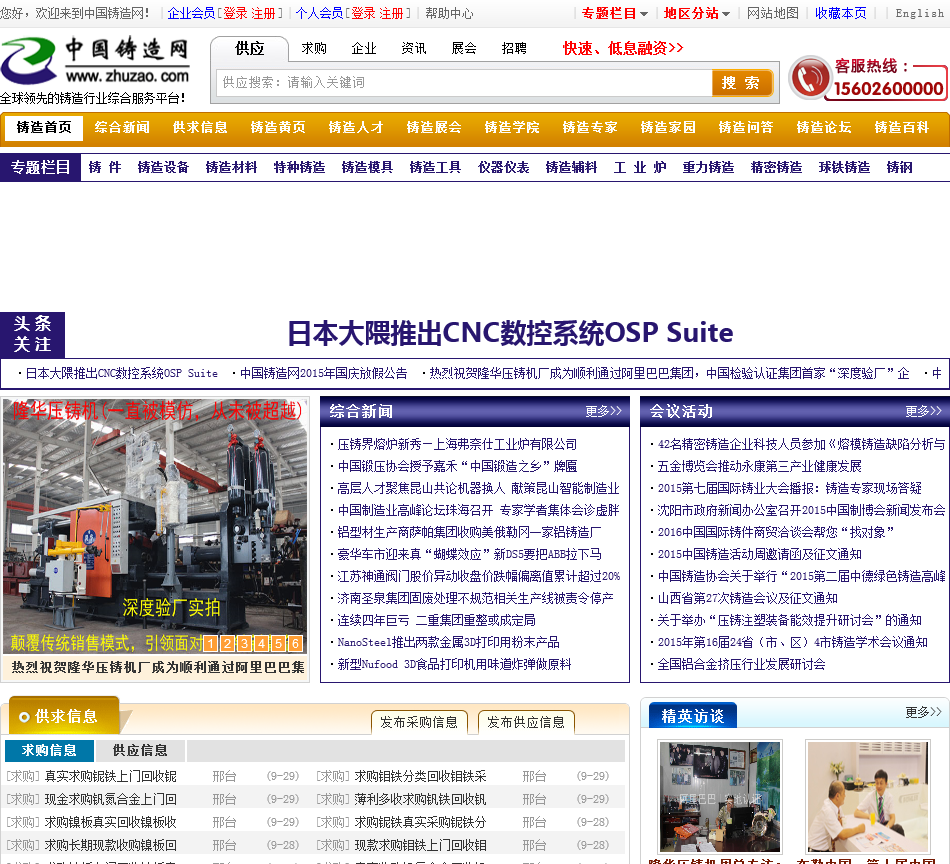Open 特种铸造 category in 专题栏目 bar
This screenshot has width=950, height=864.
tap(299, 167)
